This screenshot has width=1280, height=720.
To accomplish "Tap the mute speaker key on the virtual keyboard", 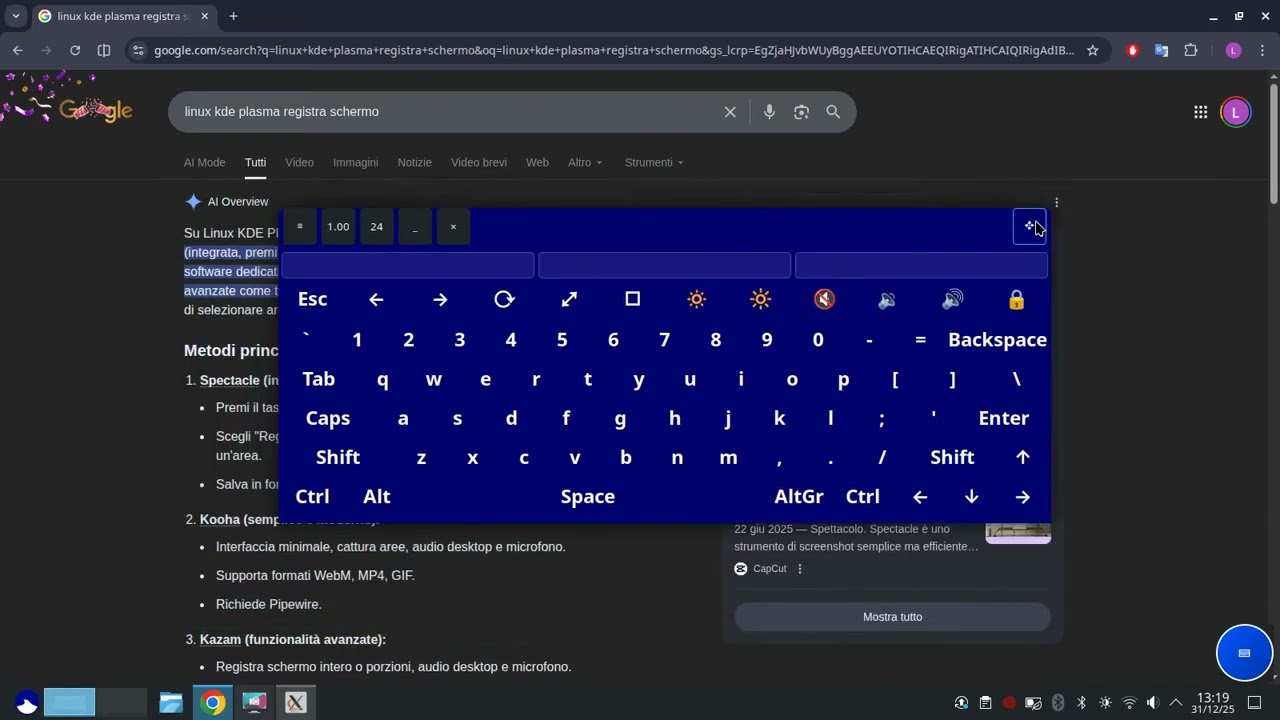I will [824, 299].
